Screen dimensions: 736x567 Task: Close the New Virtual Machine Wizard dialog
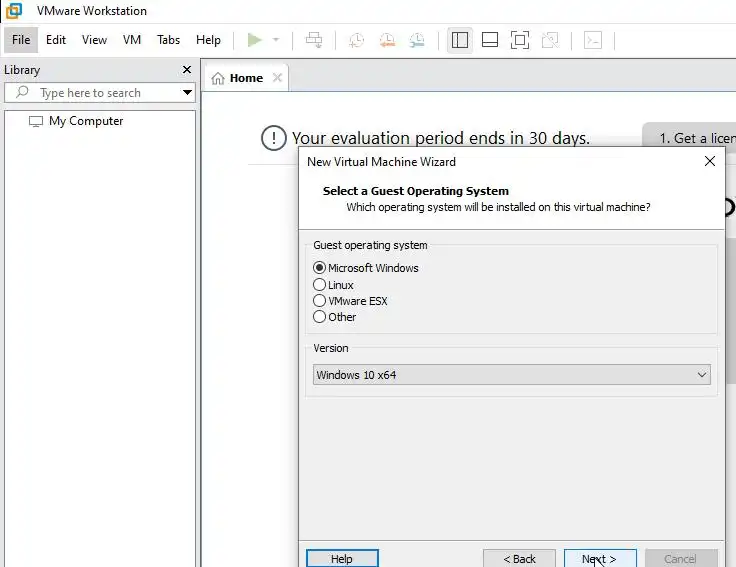point(710,161)
